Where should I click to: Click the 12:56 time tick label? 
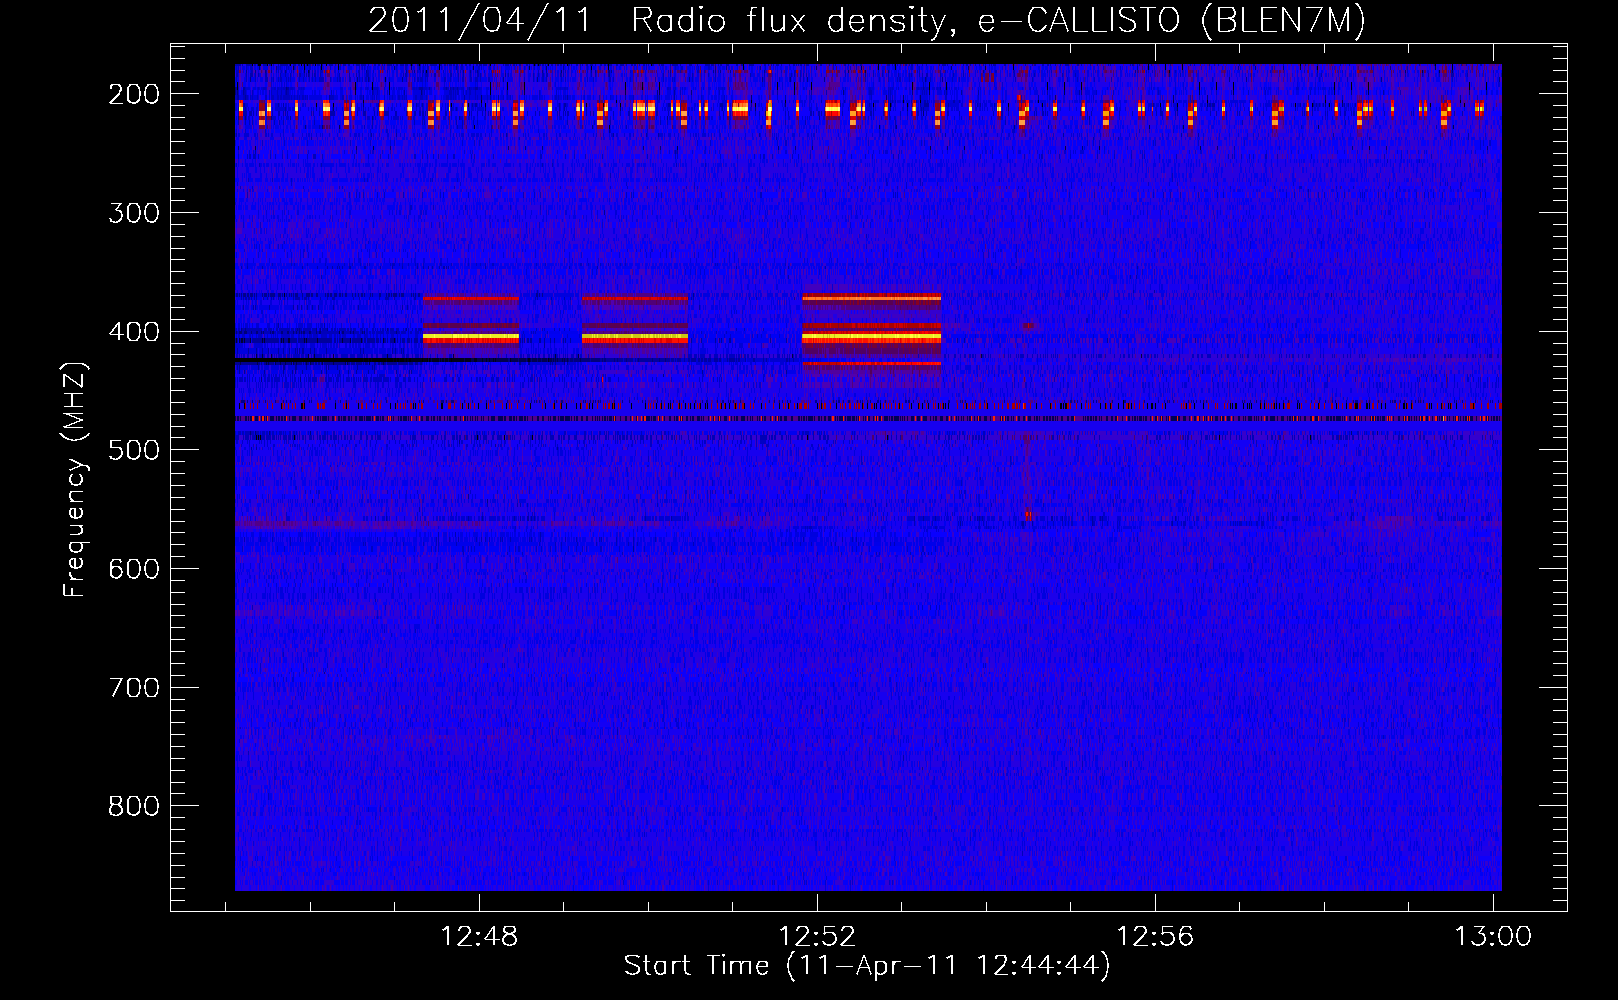point(1155,937)
